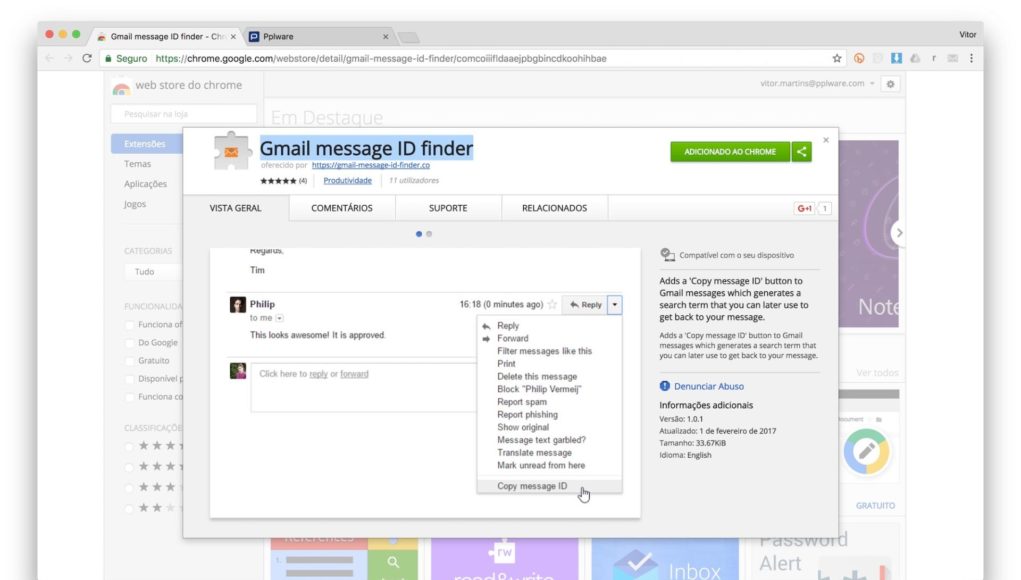
Task: Select Extensões in the sidebar
Action: click(x=147, y=144)
